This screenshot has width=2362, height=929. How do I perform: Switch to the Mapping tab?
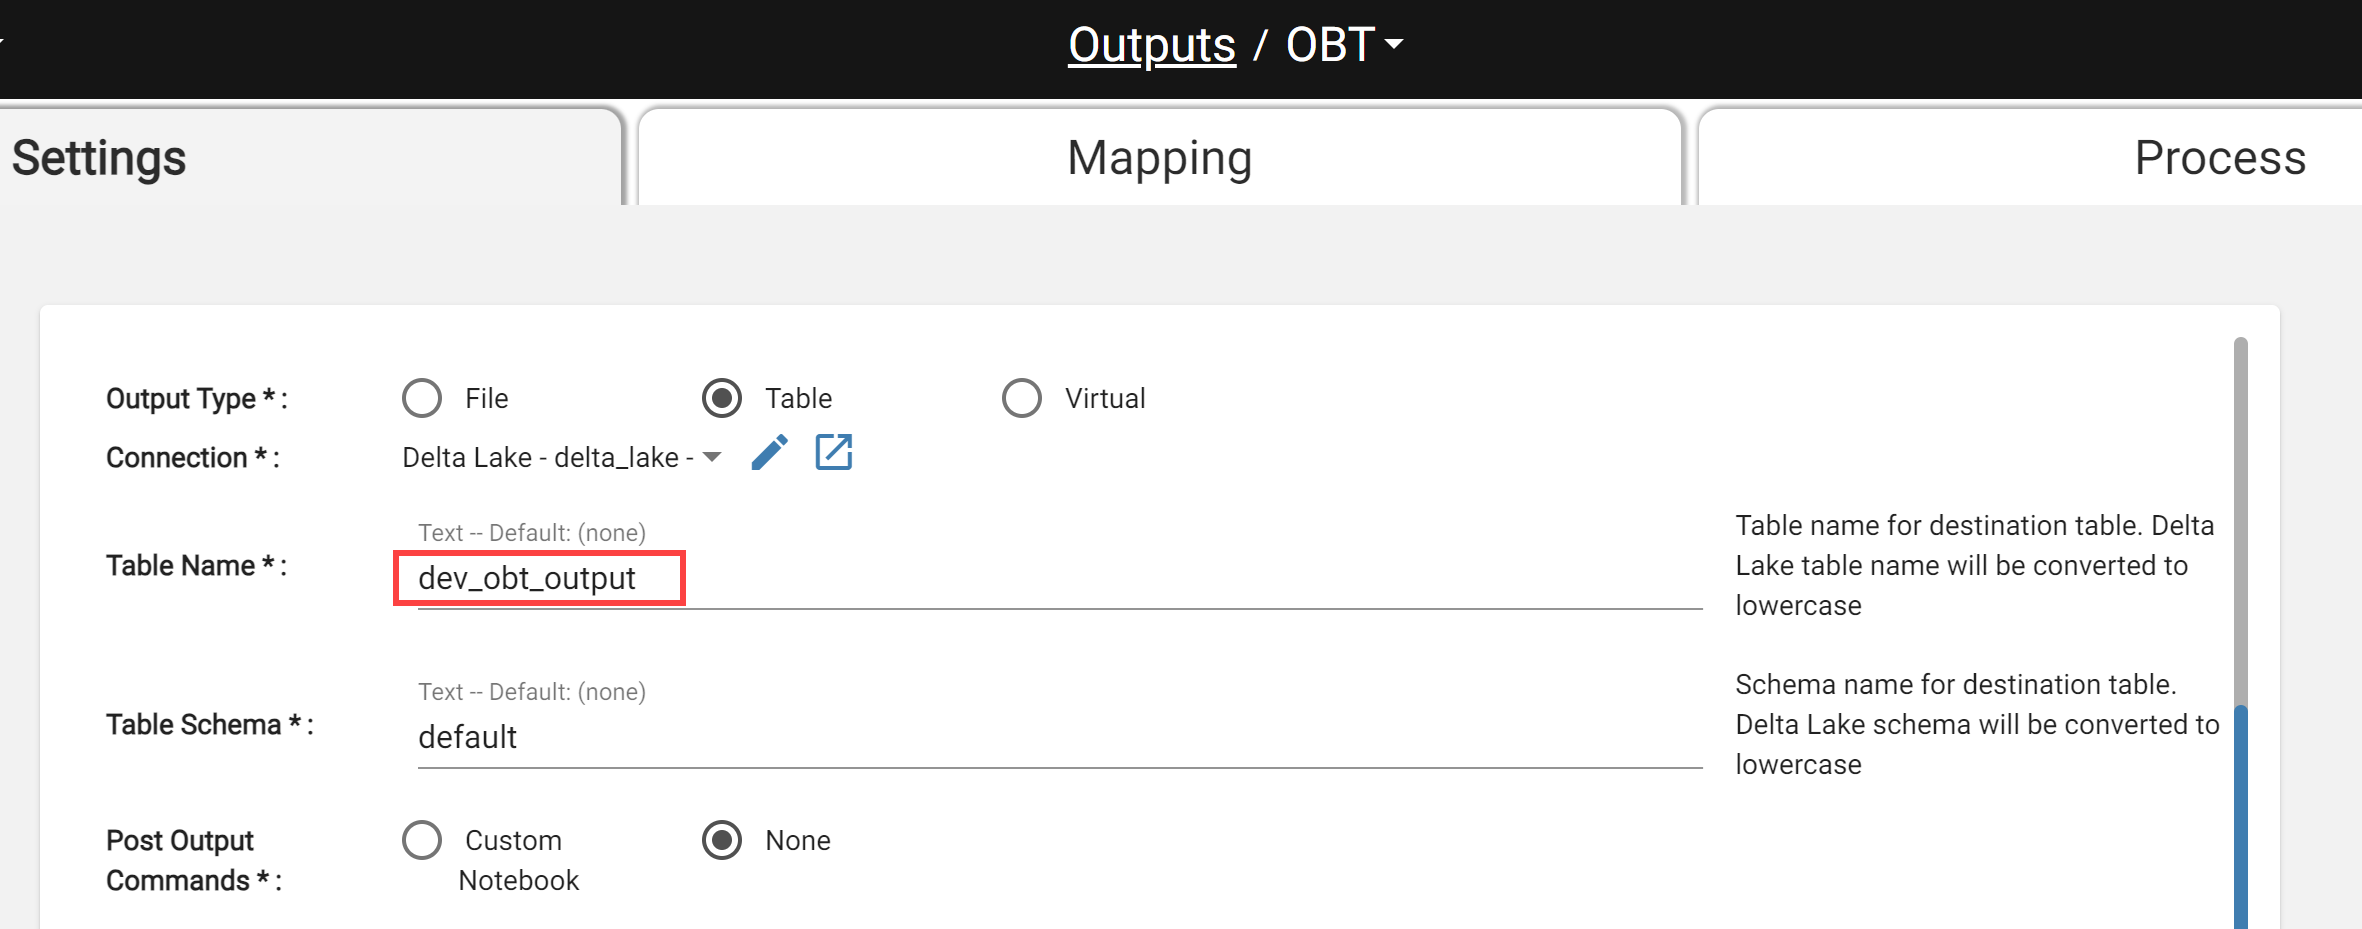coord(1160,157)
